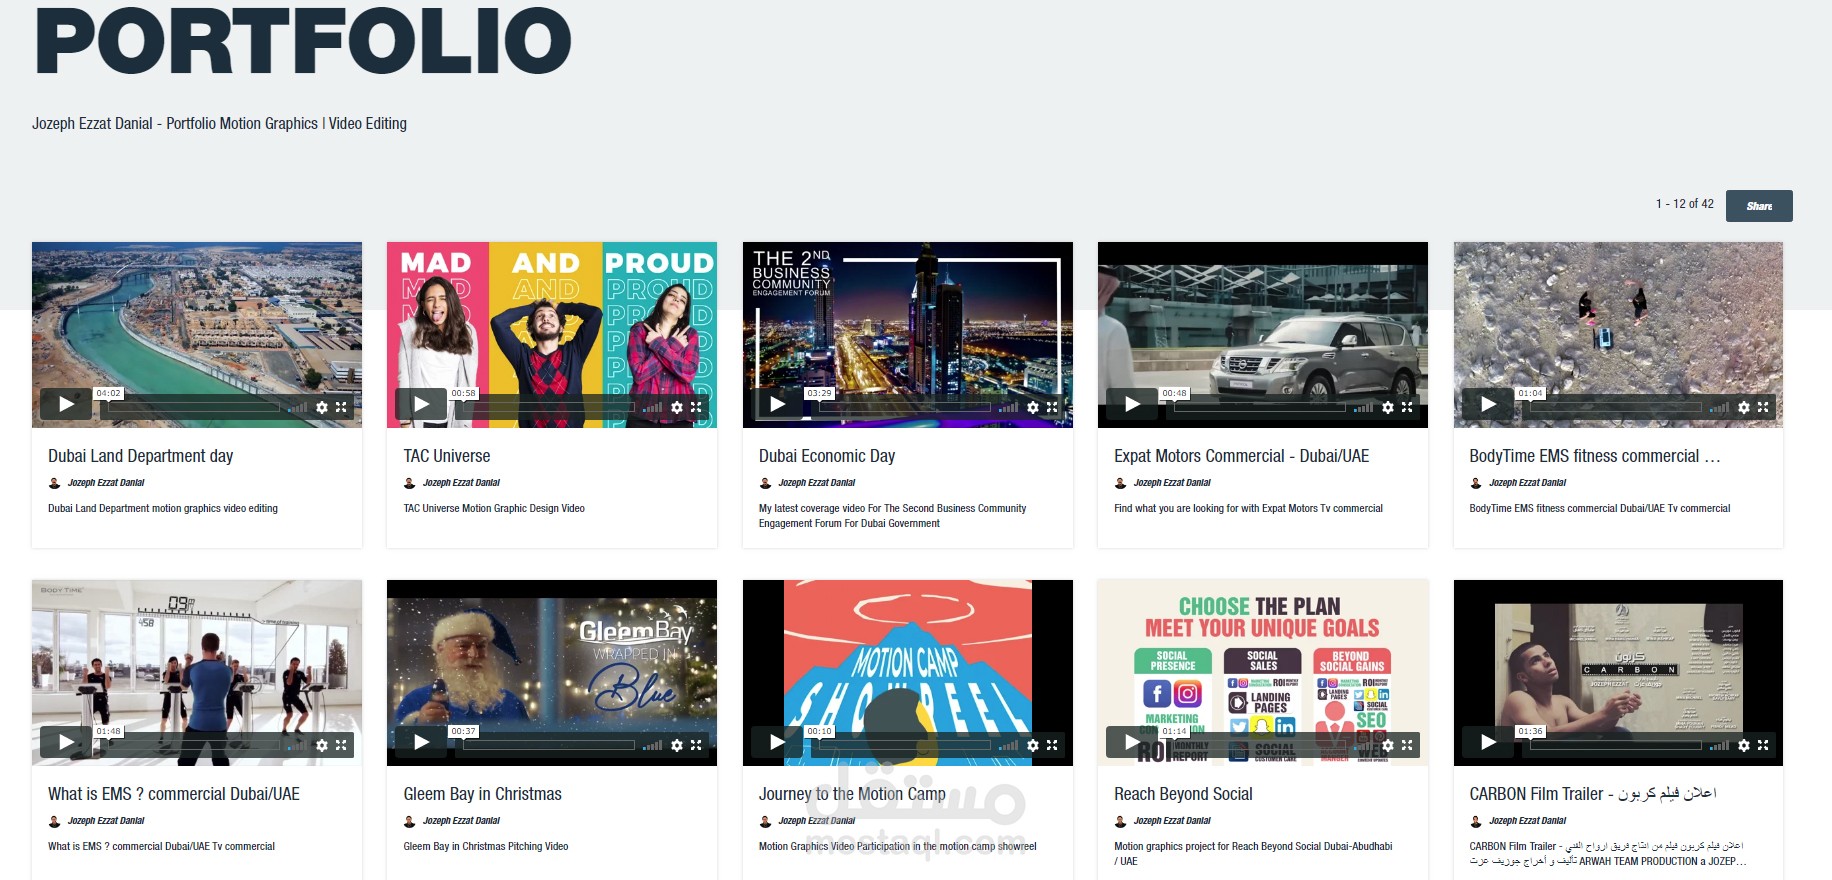Click author avatar under Gleem Bay in Christmas
This screenshot has height=880, width=1832.
409,821
